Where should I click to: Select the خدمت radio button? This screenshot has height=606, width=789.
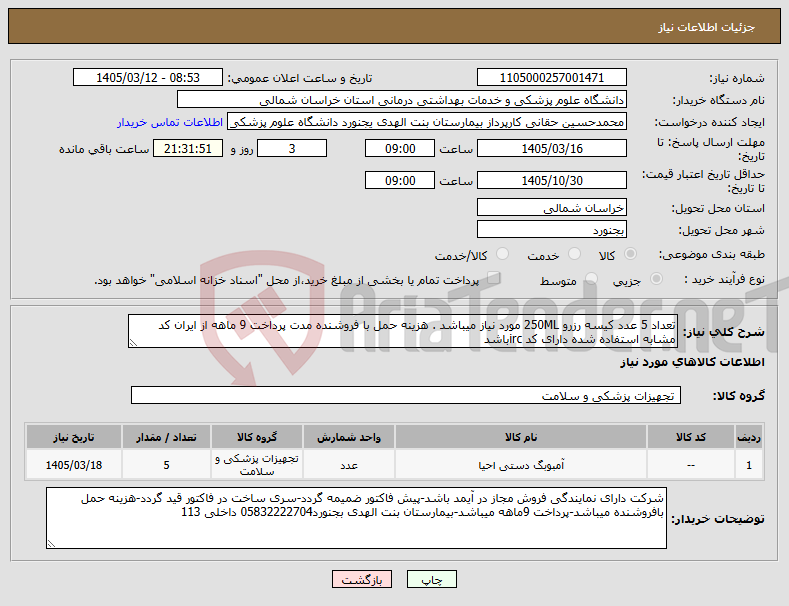tap(574, 254)
